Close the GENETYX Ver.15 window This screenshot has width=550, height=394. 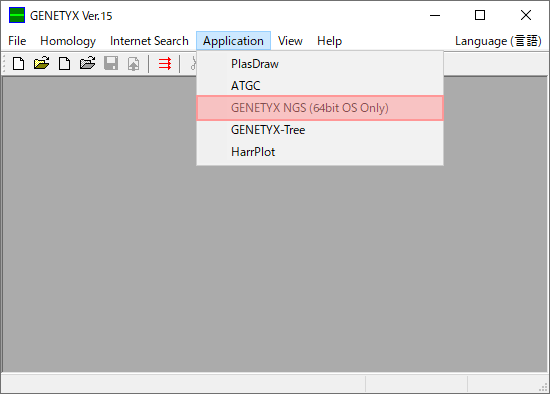526,15
